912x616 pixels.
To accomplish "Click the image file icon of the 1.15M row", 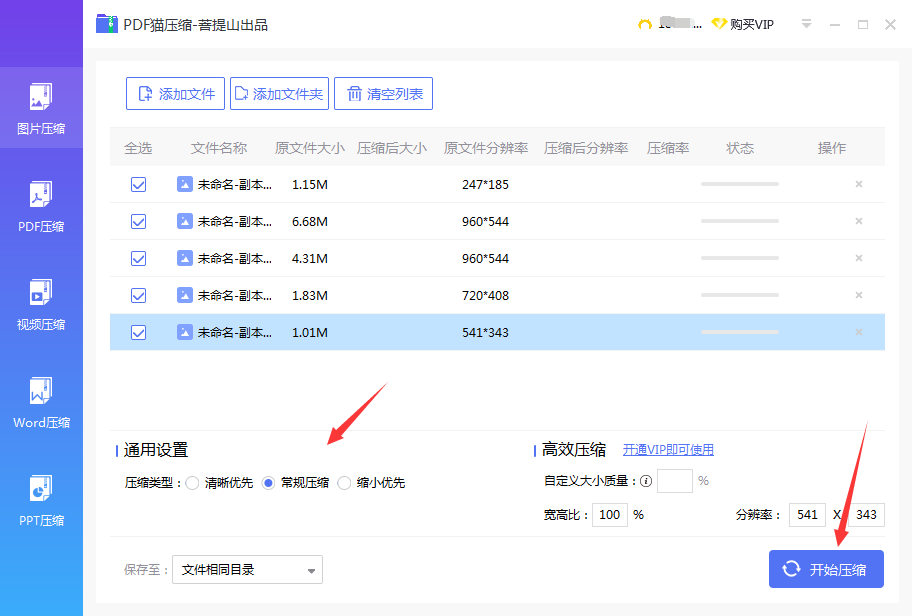I will click(x=185, y=184).
